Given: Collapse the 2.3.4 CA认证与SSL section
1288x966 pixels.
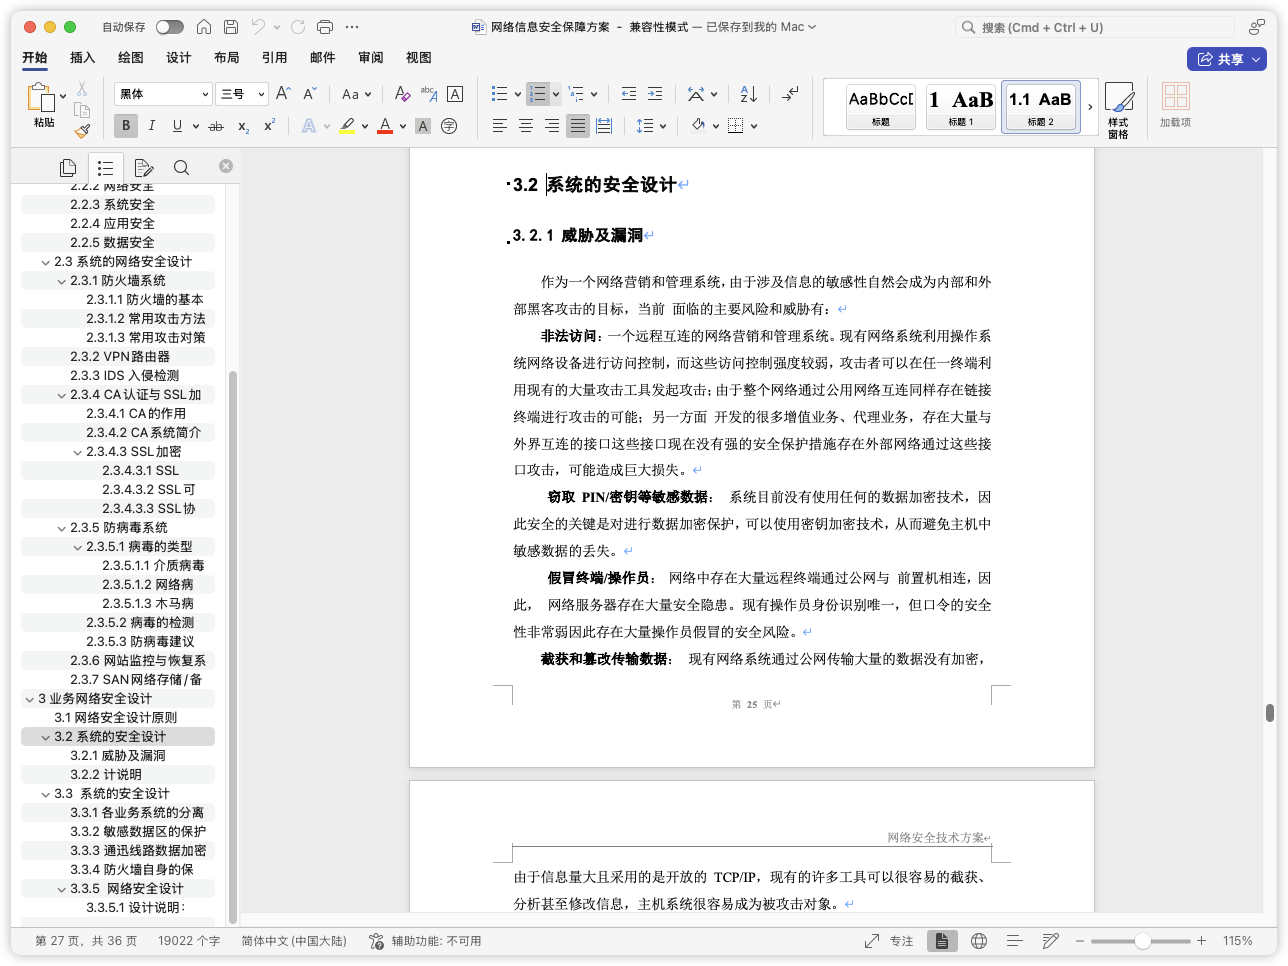Looking at the screenshot, I should click(62, 395).
